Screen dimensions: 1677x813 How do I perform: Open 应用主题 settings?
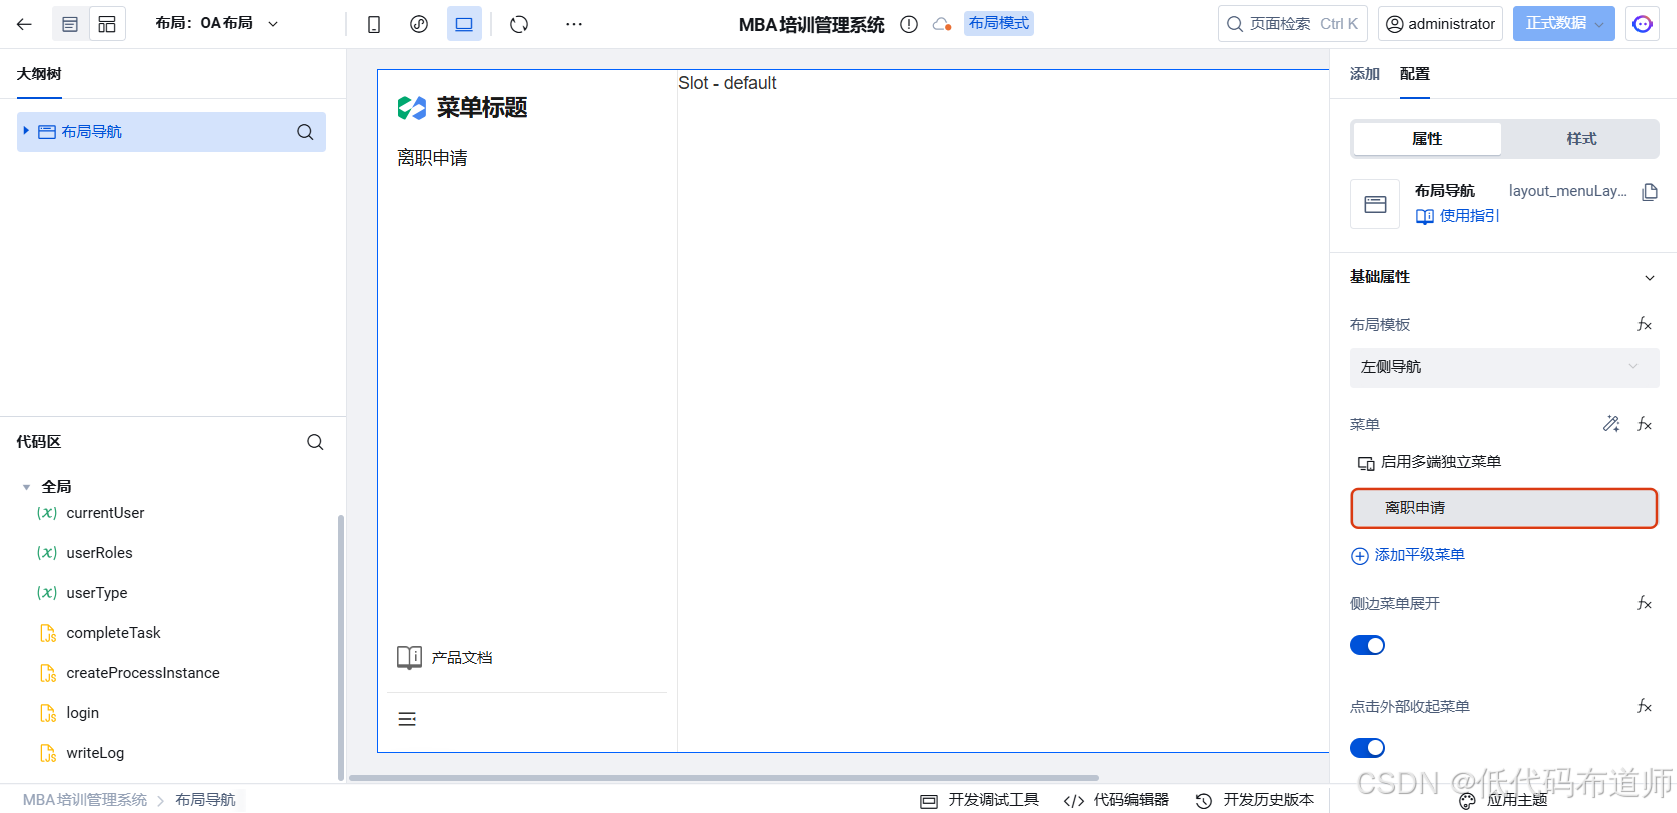(1503, 800)
